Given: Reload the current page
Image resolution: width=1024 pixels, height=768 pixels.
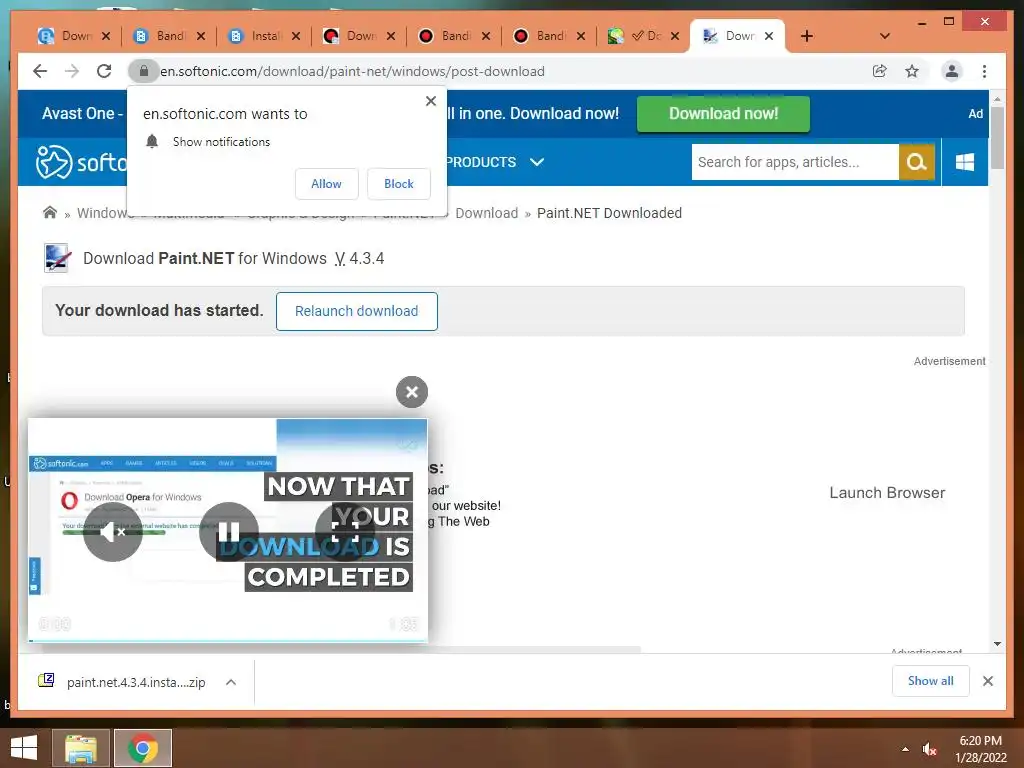Looking at the screenshot, I should point(104,71).
